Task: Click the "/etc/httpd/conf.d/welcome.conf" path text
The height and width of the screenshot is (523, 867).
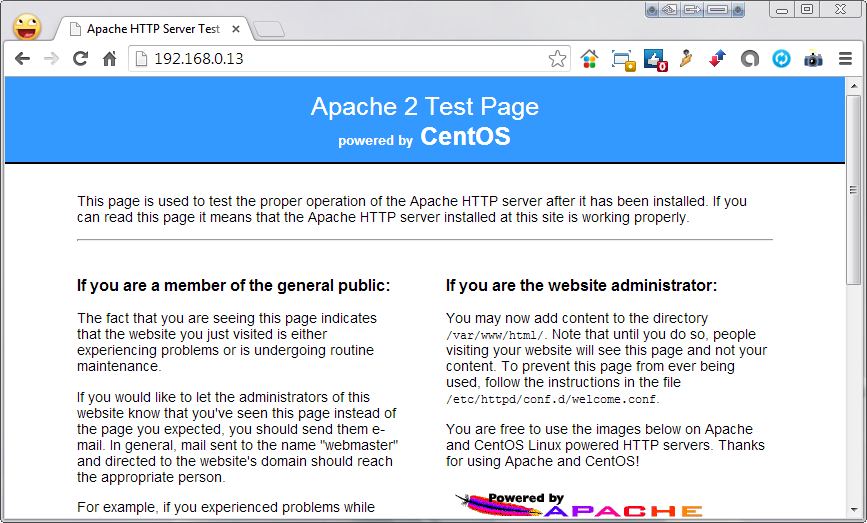Action: (x=552, y=399)
